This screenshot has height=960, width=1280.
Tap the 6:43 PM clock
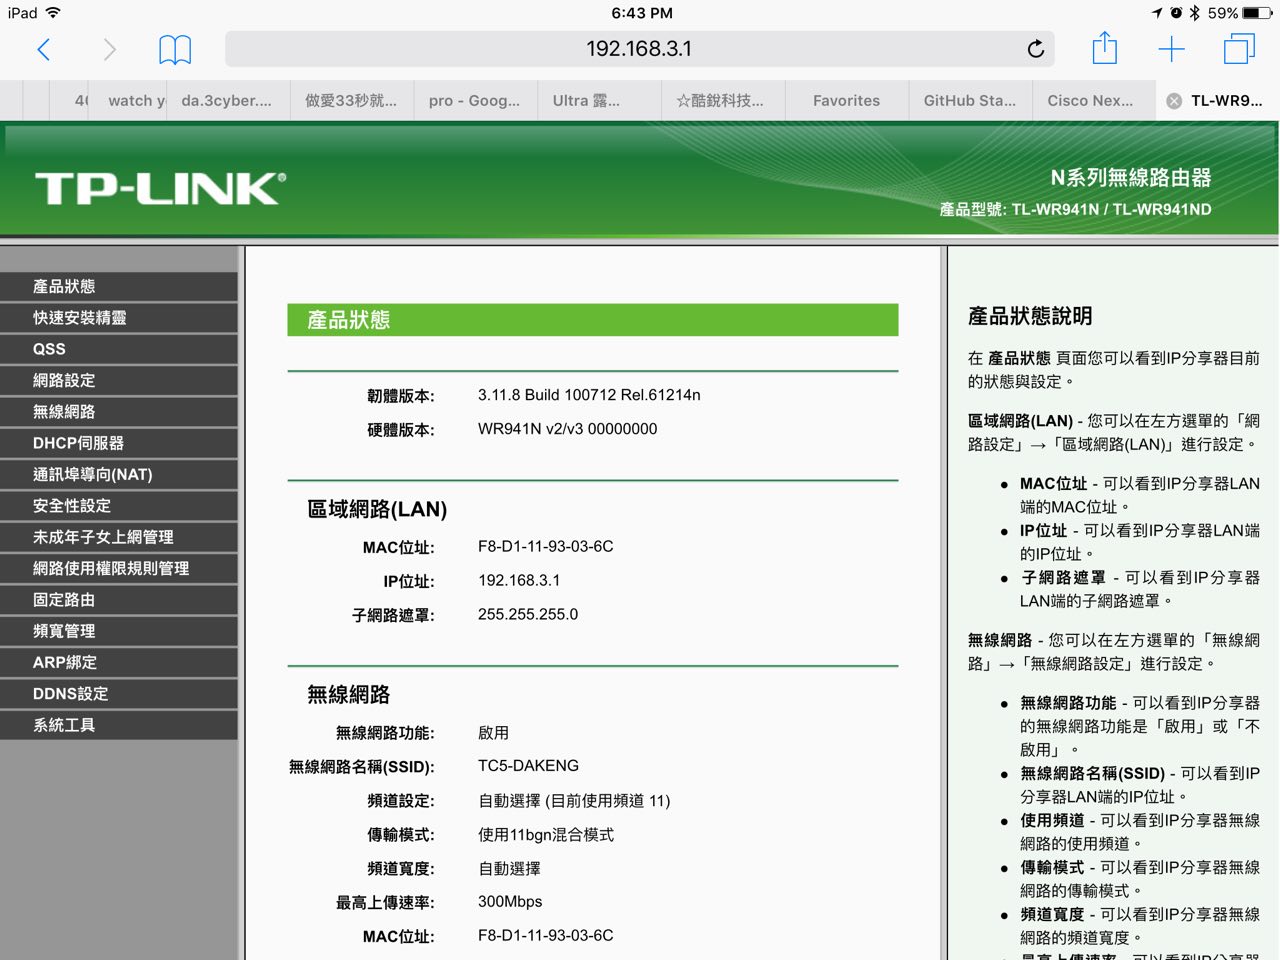[x=642, y=13]
